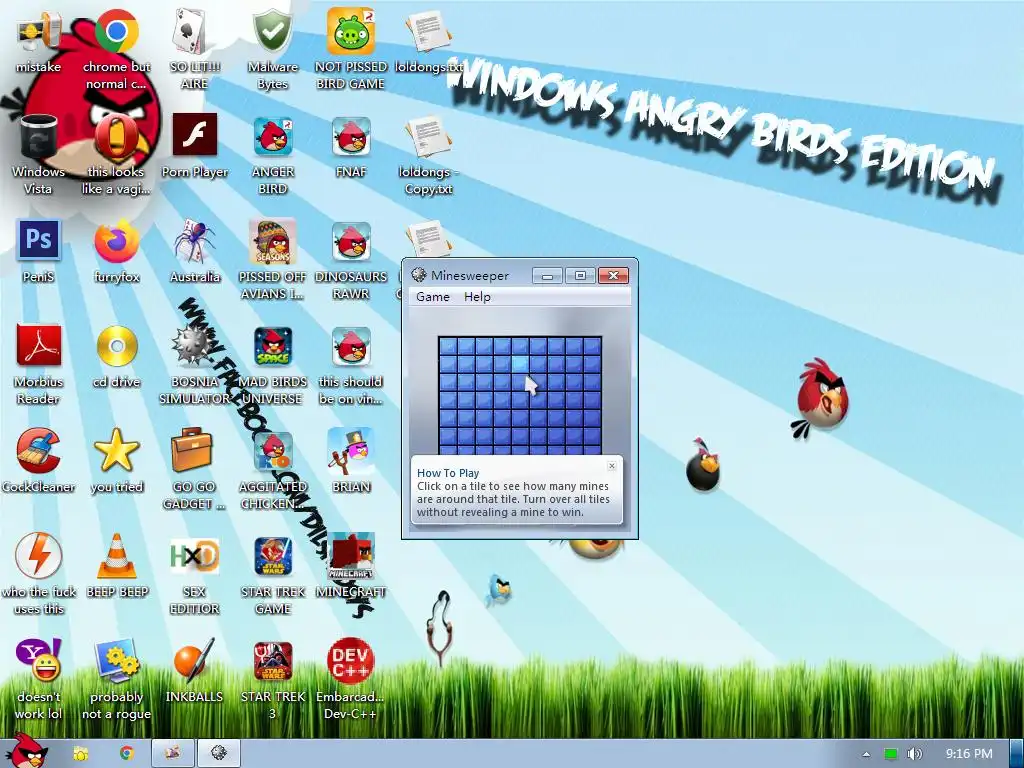Image resolution: width=1024 pixels, height=768 pixels.
Task: Select the Flash Player desktop icon
Action: tap(195, 135)
